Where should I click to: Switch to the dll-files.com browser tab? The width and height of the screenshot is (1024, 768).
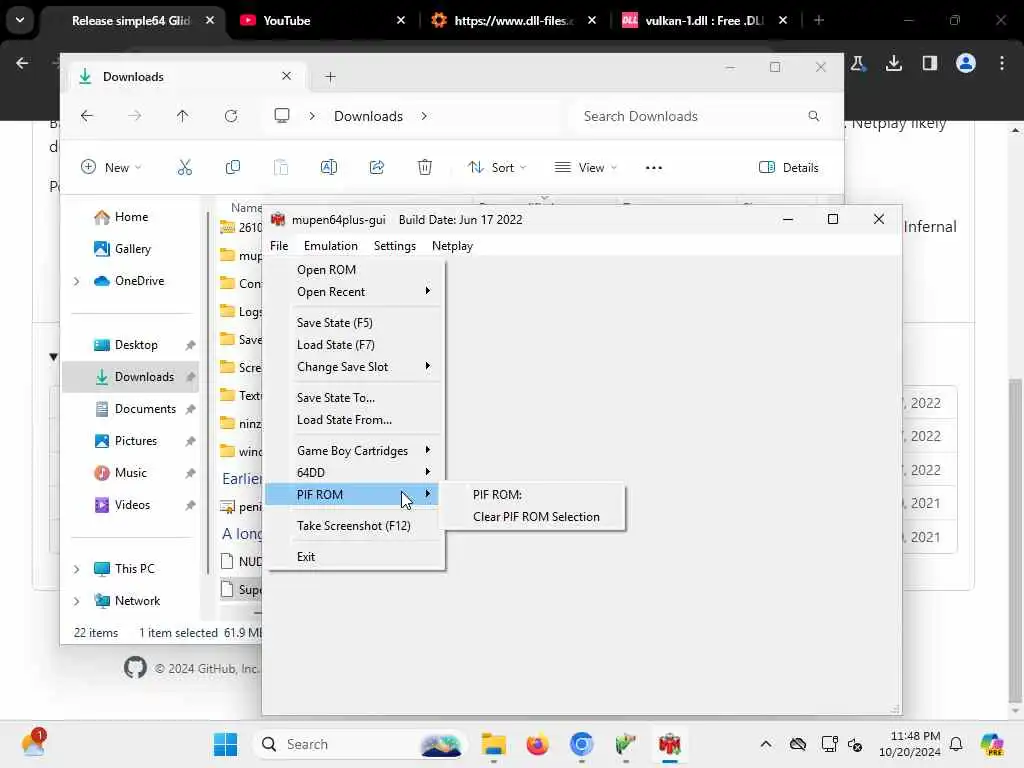[x=511, y=21]
